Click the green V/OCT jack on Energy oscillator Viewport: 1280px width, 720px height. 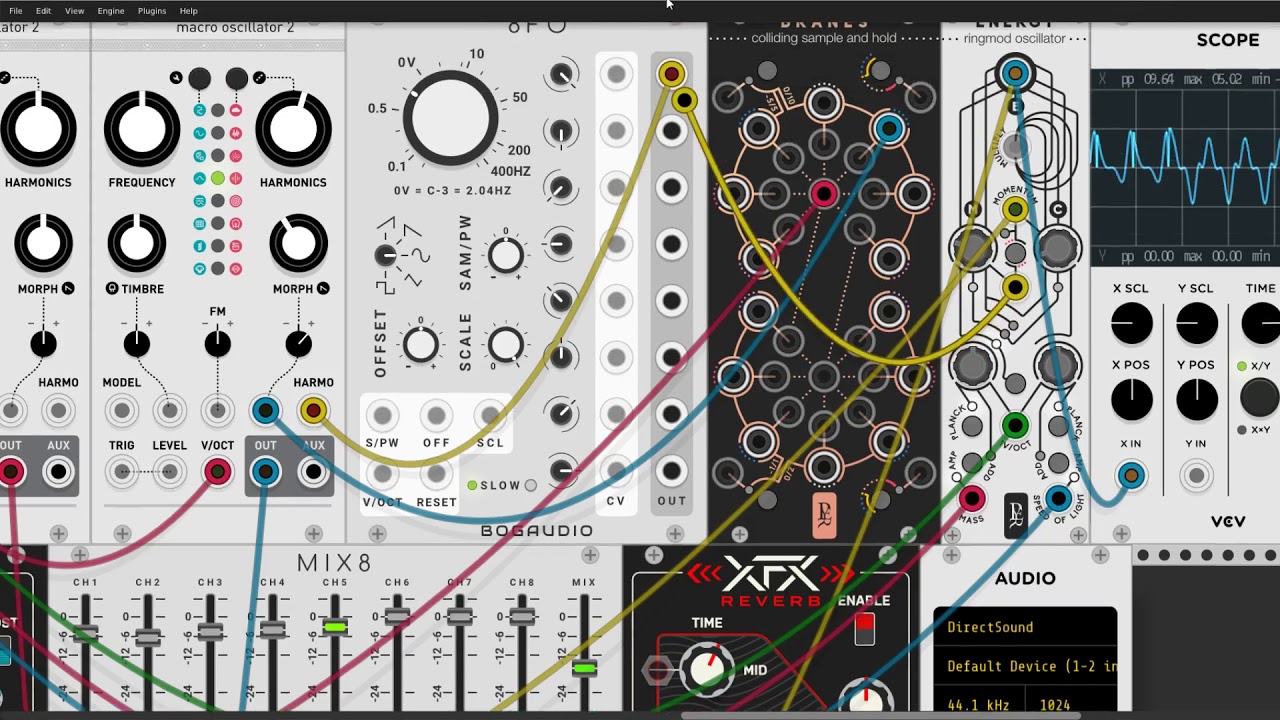click(x=1015, y=426)
